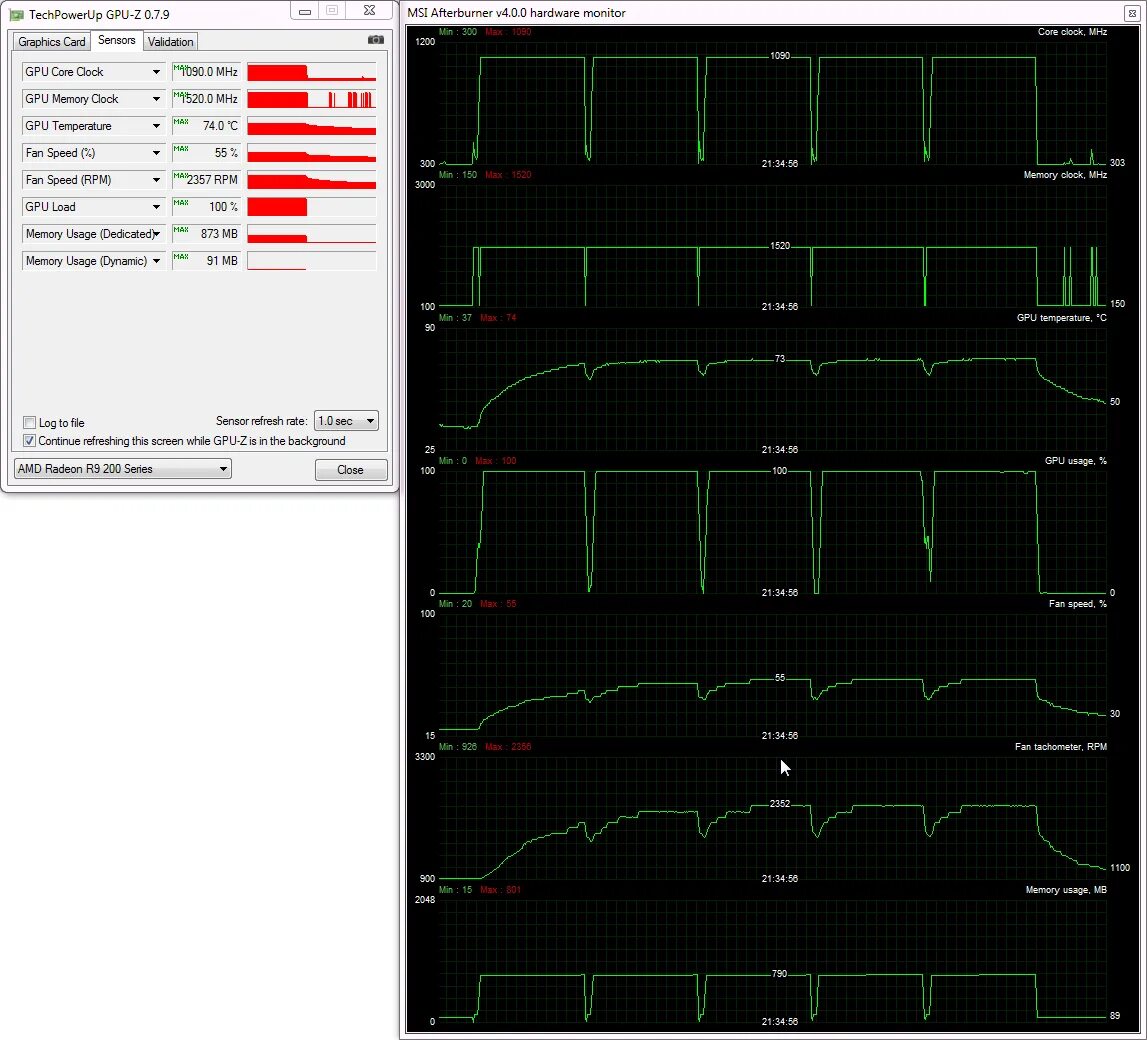Close the MSI Afterburner hardware monitor window

pyautogui.click(x=1132, y=12)
